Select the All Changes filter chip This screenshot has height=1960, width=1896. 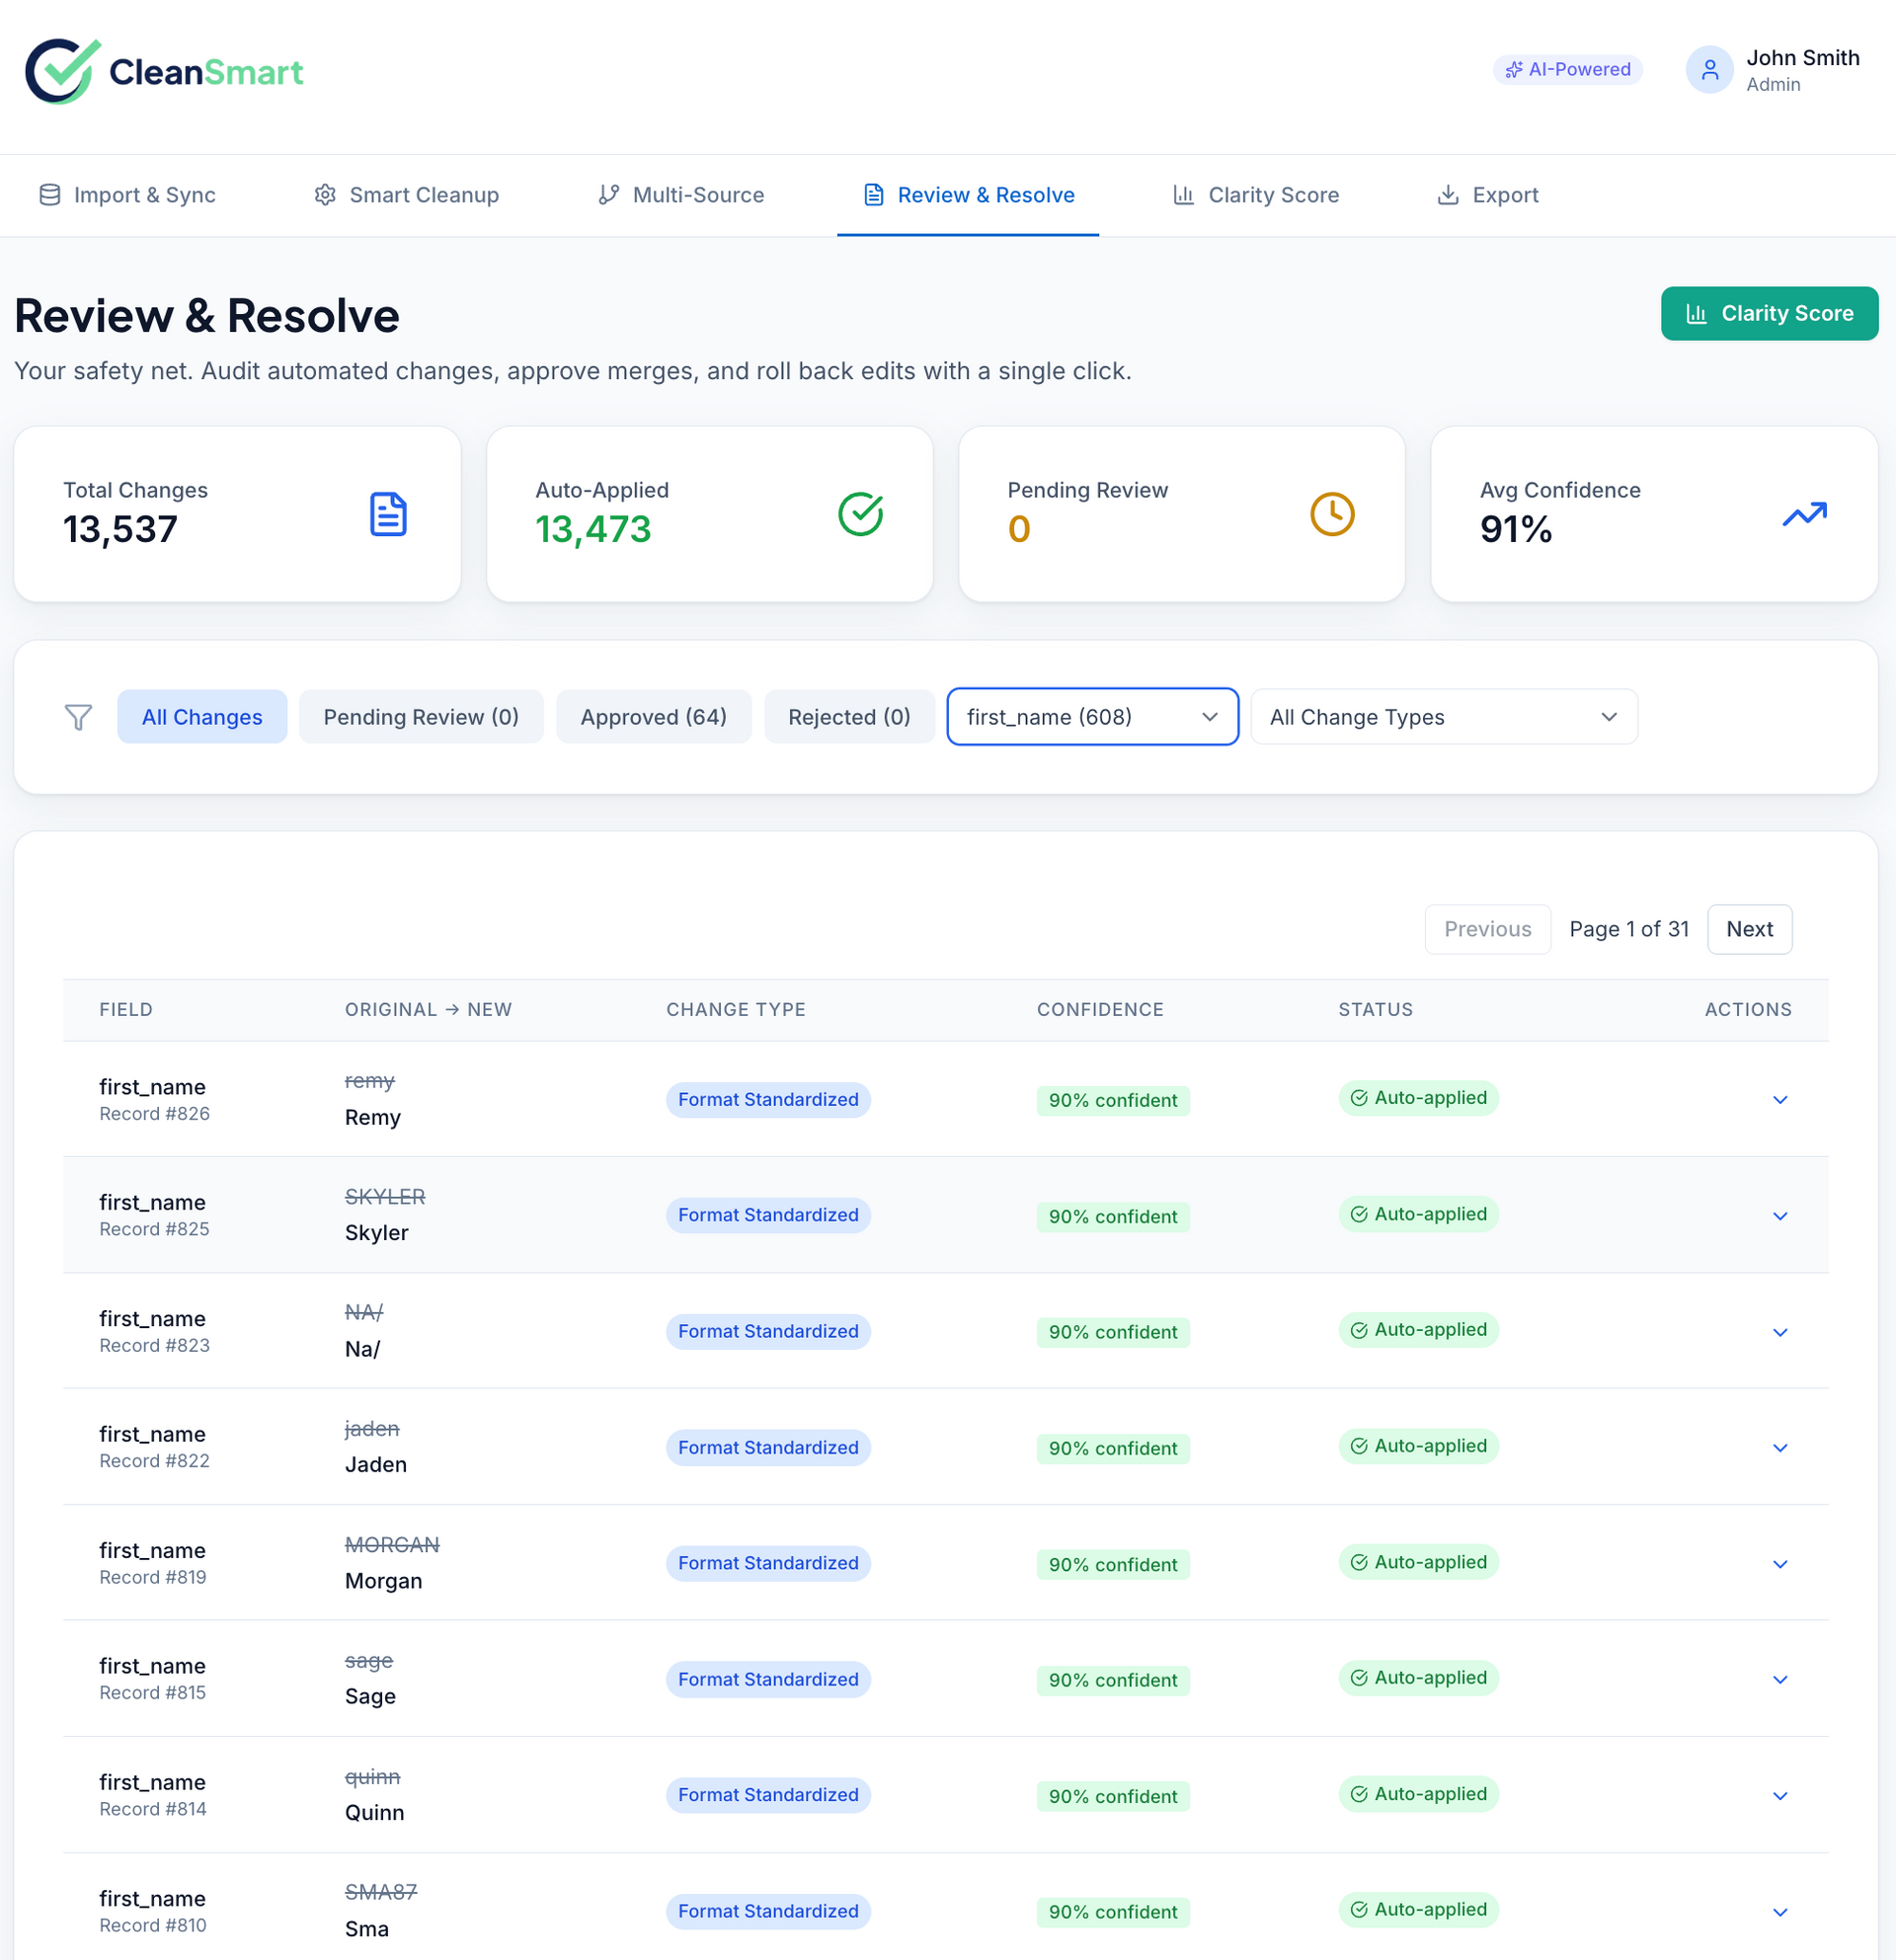tap(202, 717)
